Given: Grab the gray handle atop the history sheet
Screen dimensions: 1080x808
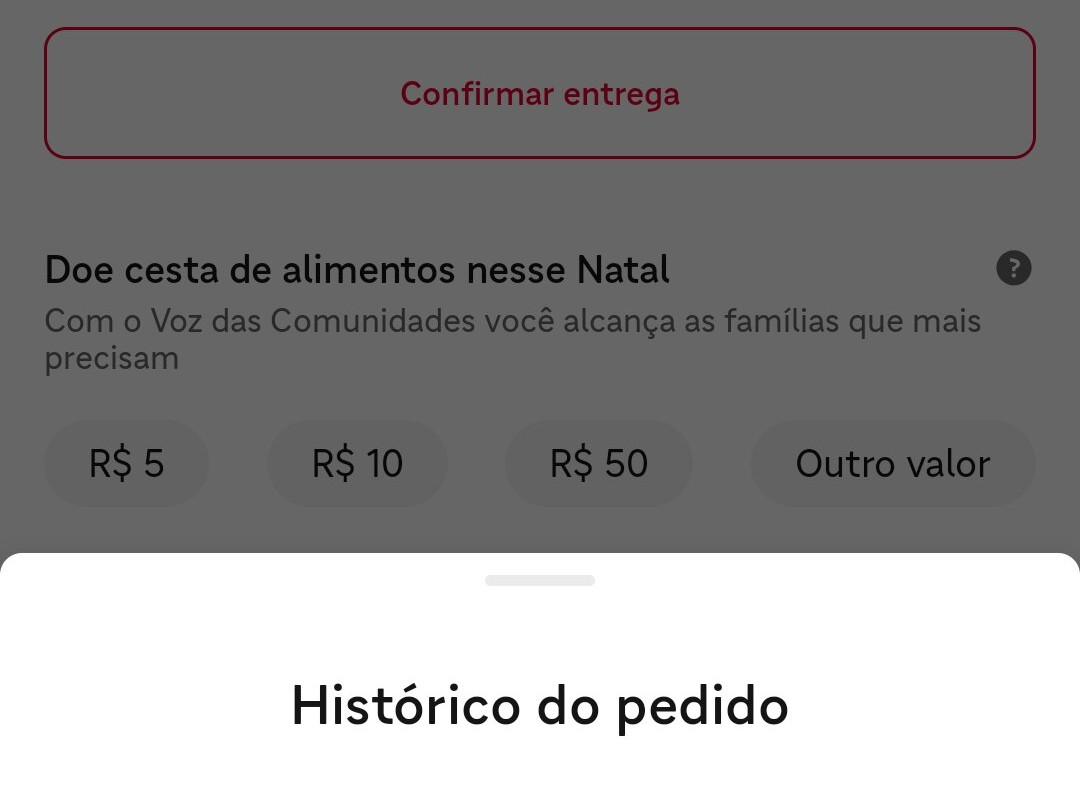Looking at the screenshot, I should [540, 580].
